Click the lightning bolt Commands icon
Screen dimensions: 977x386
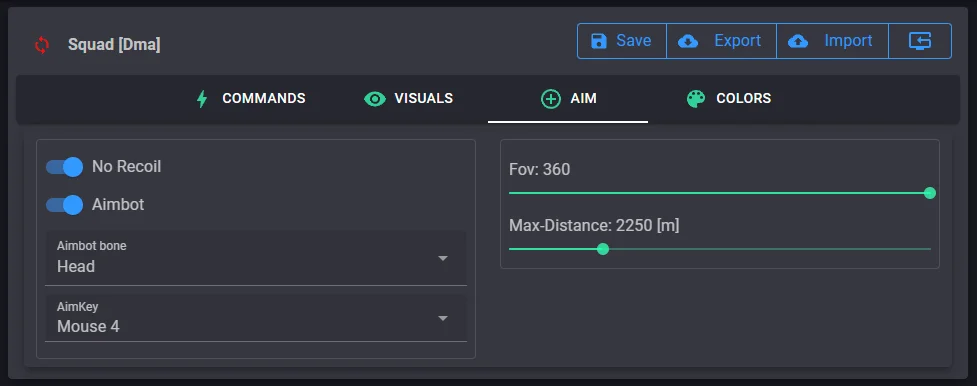(202, 99)
